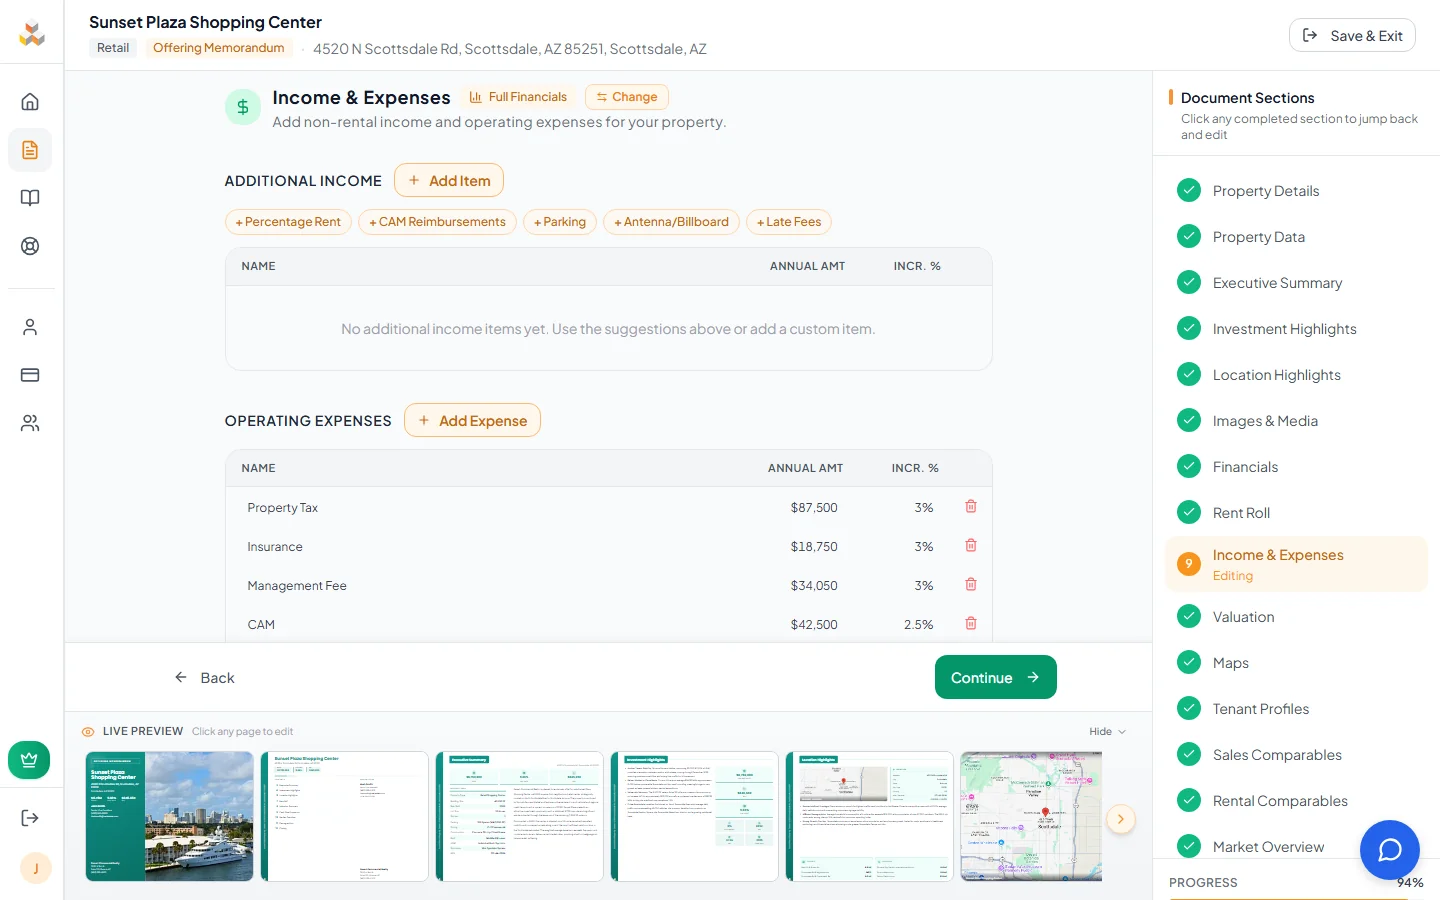Image resolution: width=1440 pixels, height=900 pixels.
Task: Open the Home sidebar icon
Action: (31, 101)
